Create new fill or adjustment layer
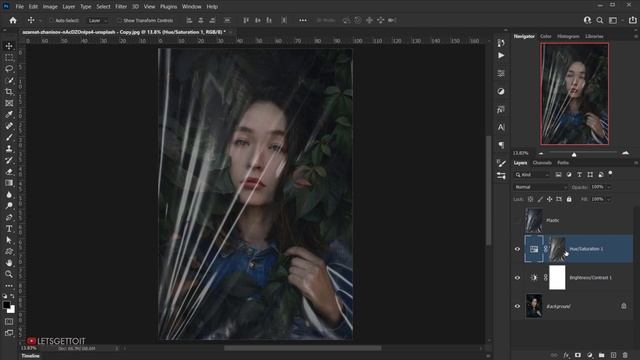The height and width of the screenshot is (360, 640). pos(590,355)
